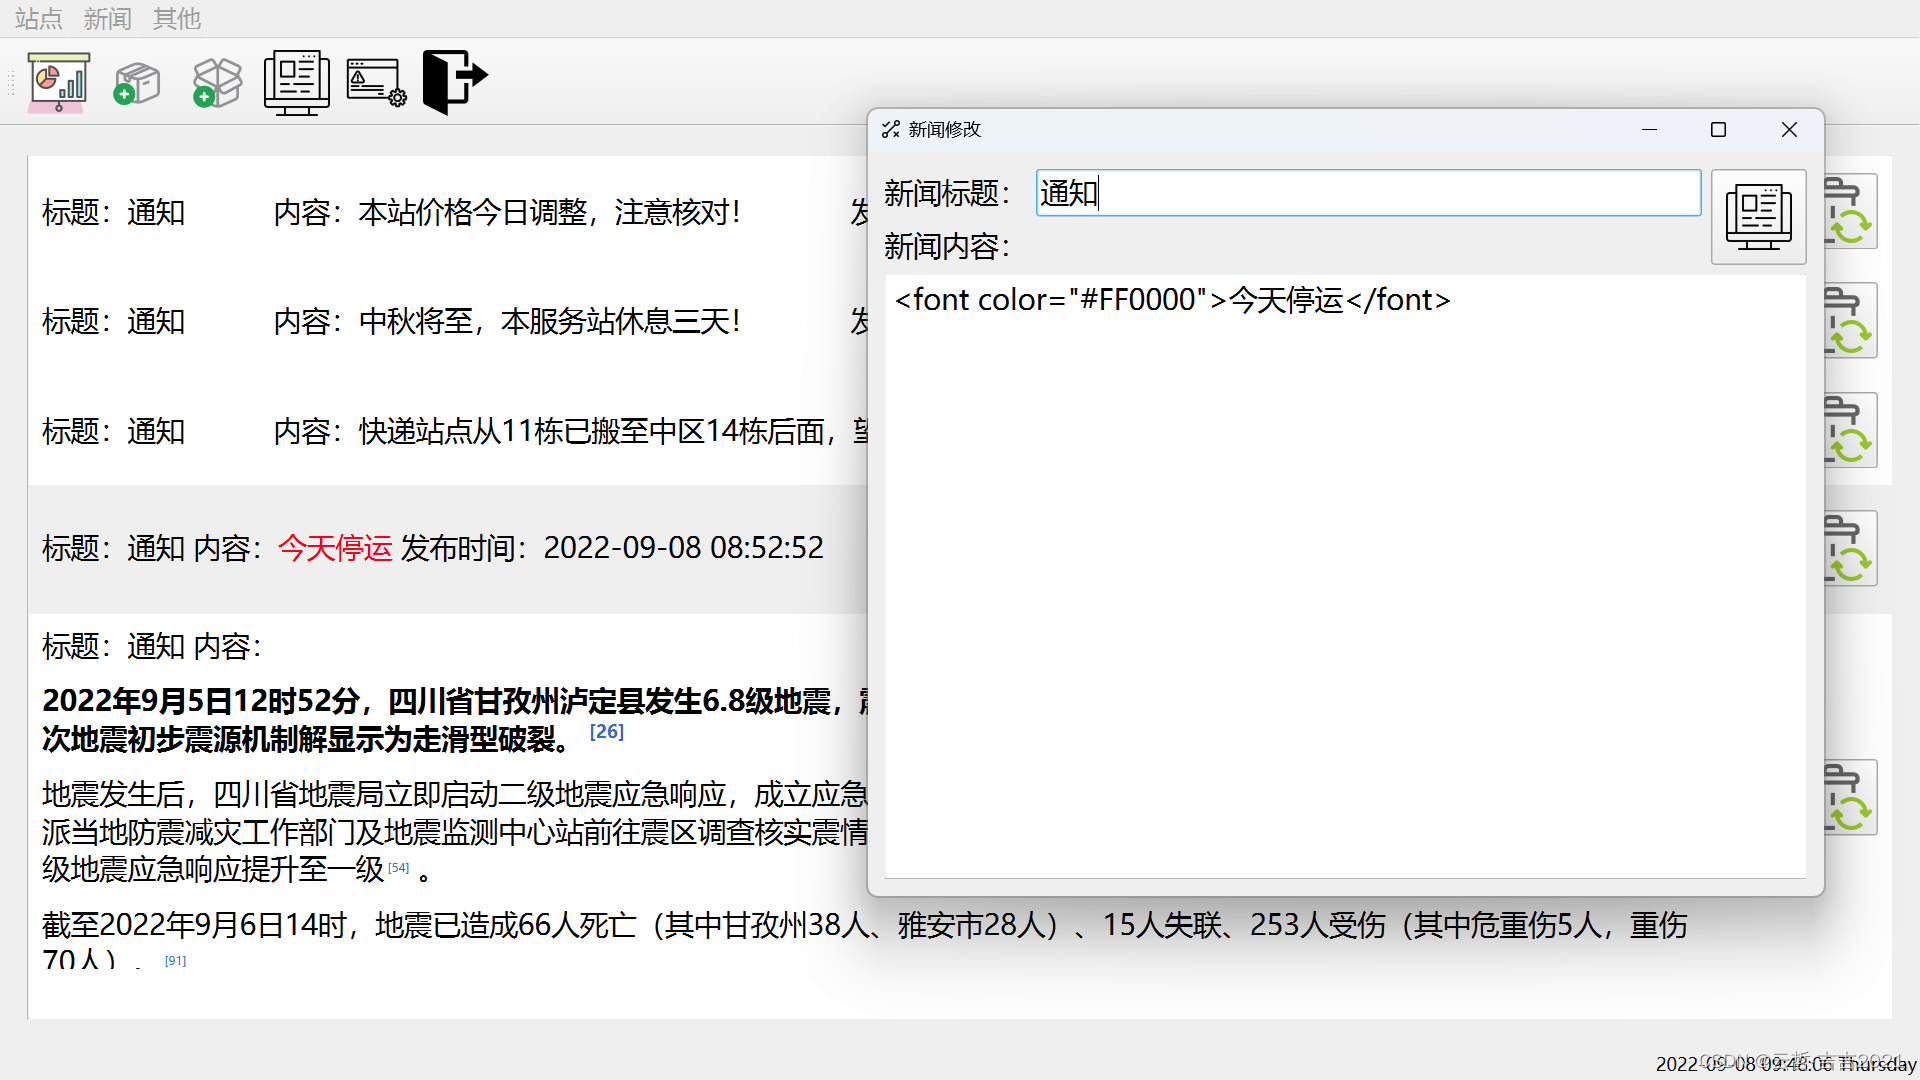This screenshot has height=1080, width=1920.
Task: Click the bold 2022年9月5日12时52分 earthquake headline
Action: (455, 720)
